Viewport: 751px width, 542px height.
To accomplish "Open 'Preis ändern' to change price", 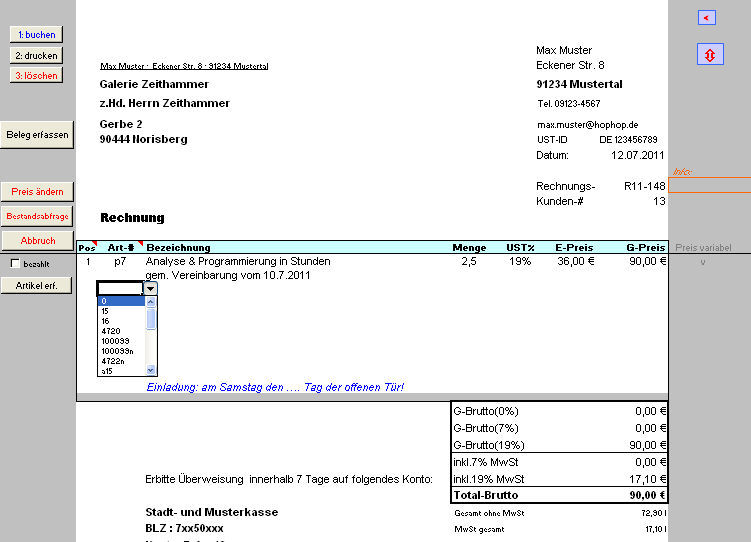I will tap(37, 191).
